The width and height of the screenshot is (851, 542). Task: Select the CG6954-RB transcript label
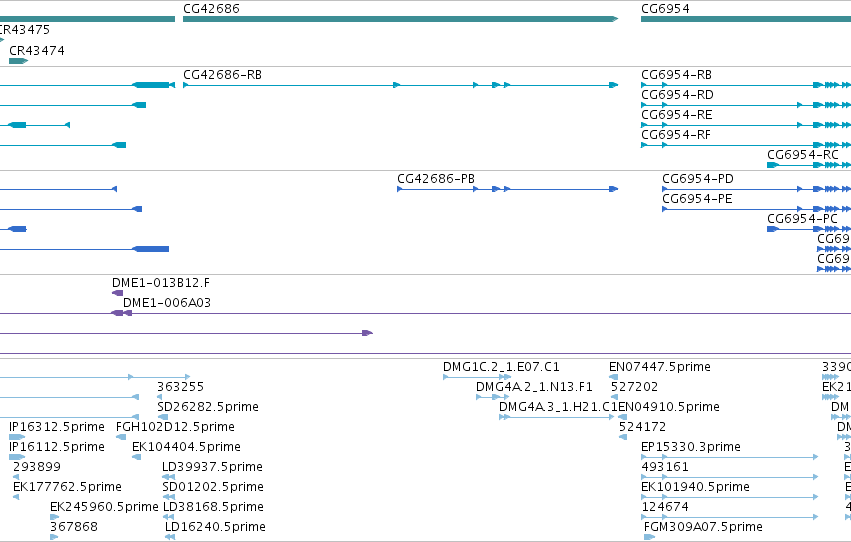click(x=676, y=75)
